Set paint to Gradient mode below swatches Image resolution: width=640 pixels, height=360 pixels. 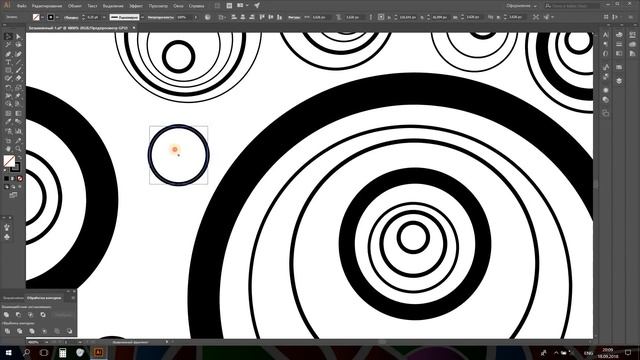point(13,178)
